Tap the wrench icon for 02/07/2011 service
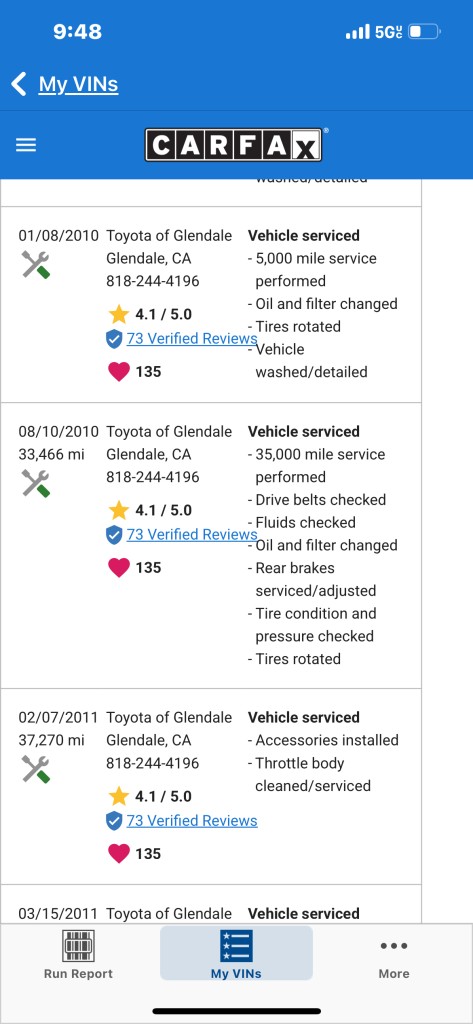The image size is (473, 1024). click(36, 769)
